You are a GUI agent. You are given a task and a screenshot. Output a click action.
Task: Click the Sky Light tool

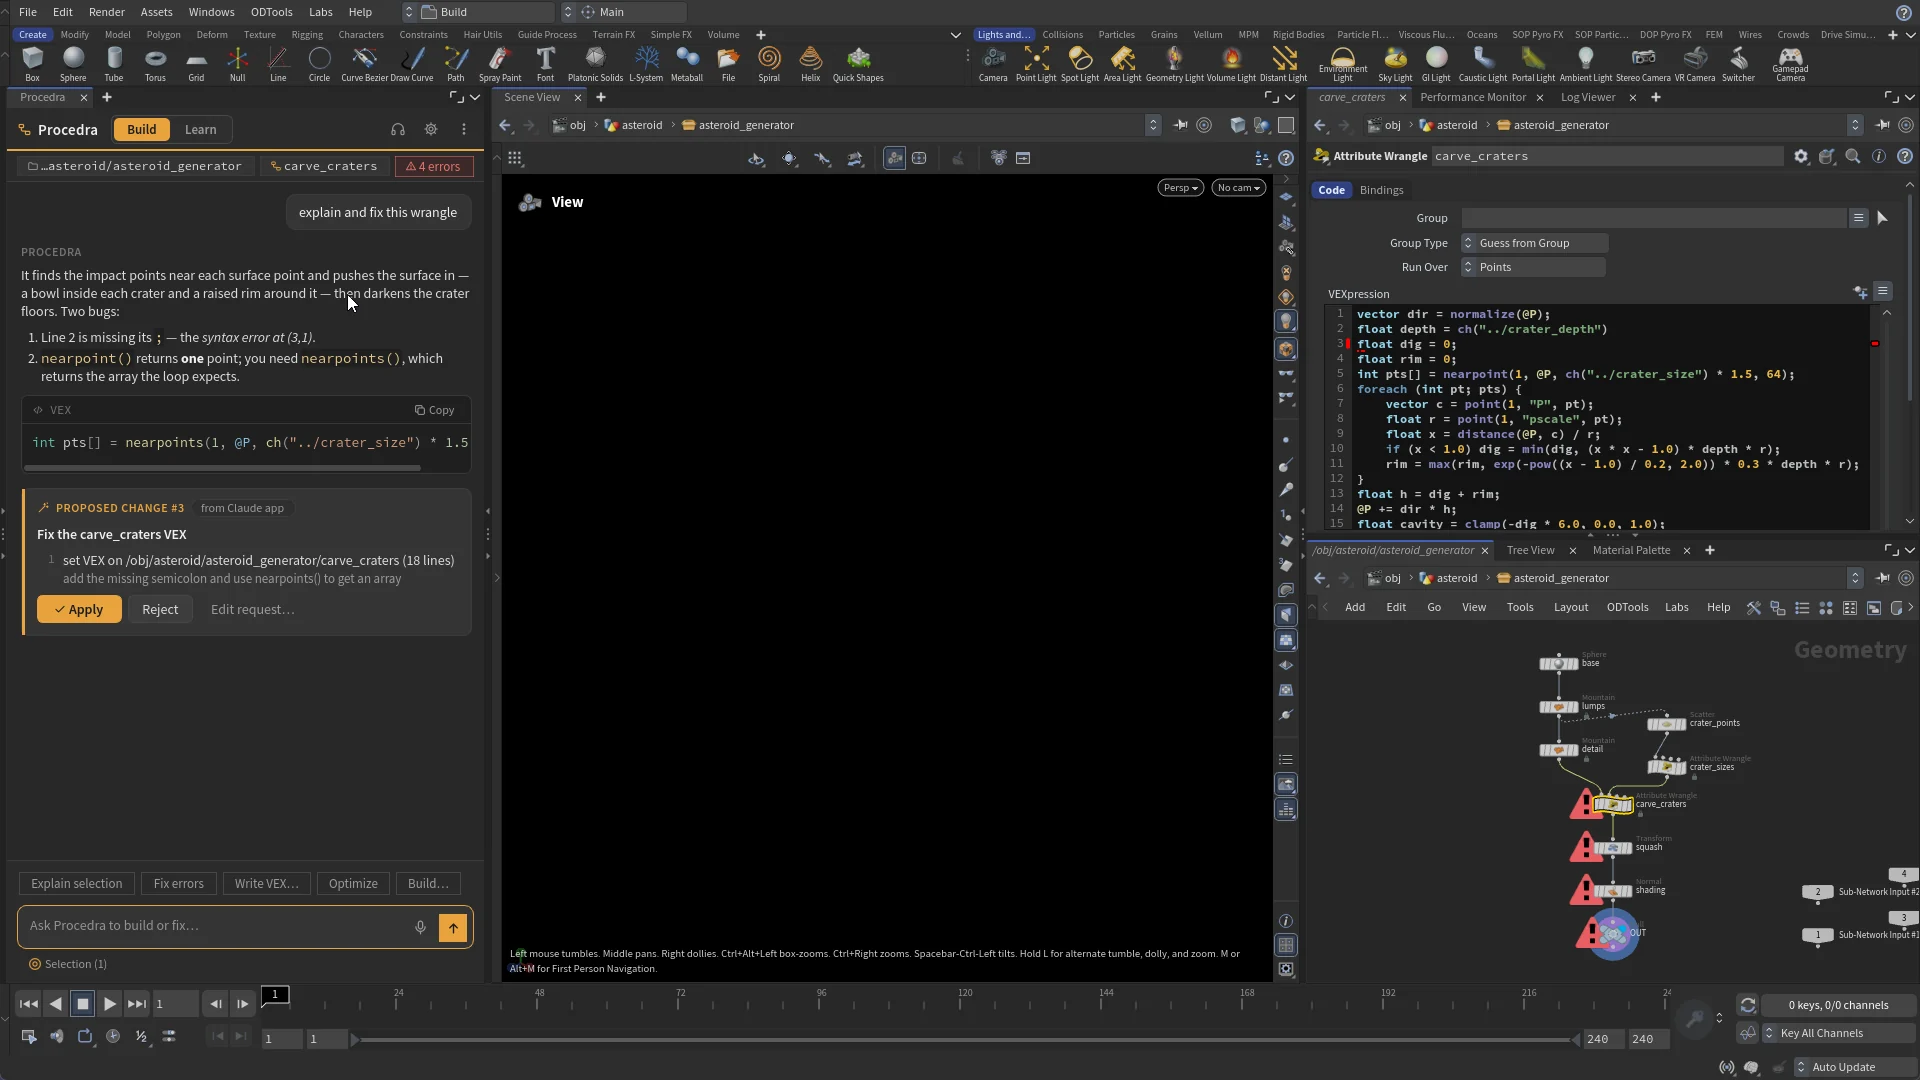click(x=1395, y=64)
